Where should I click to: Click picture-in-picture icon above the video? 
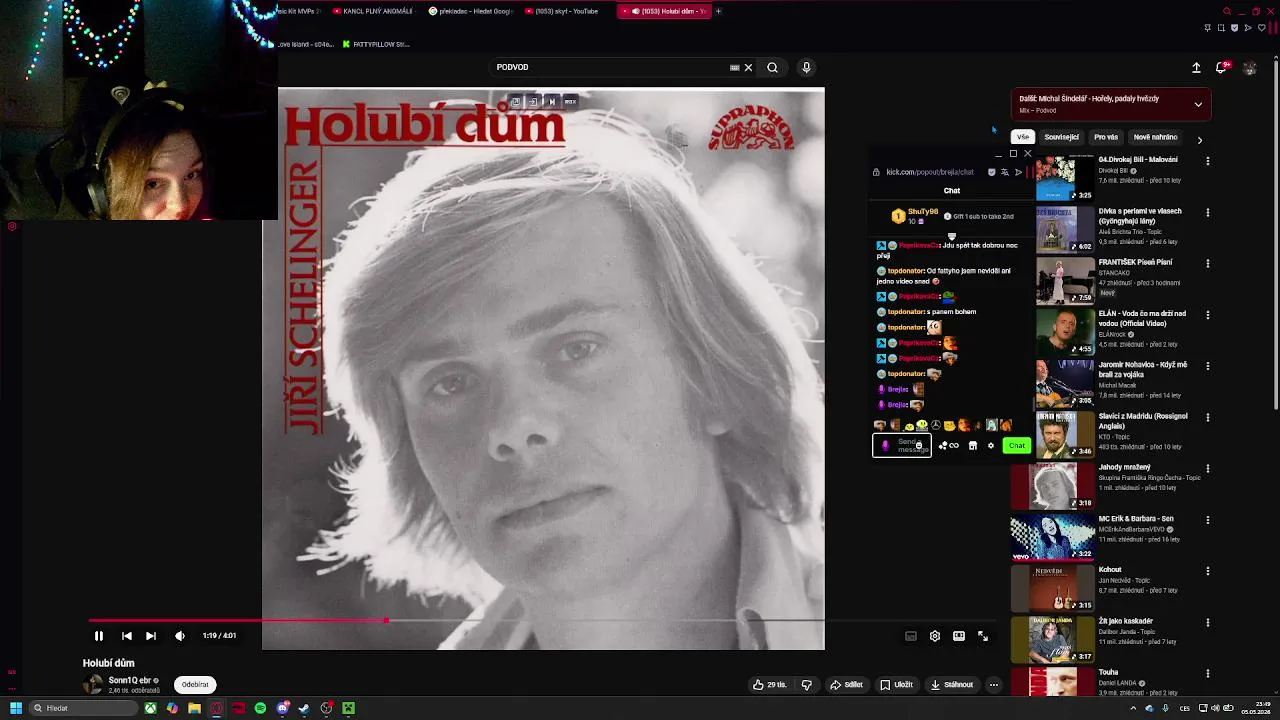click(x=515, y=102)
